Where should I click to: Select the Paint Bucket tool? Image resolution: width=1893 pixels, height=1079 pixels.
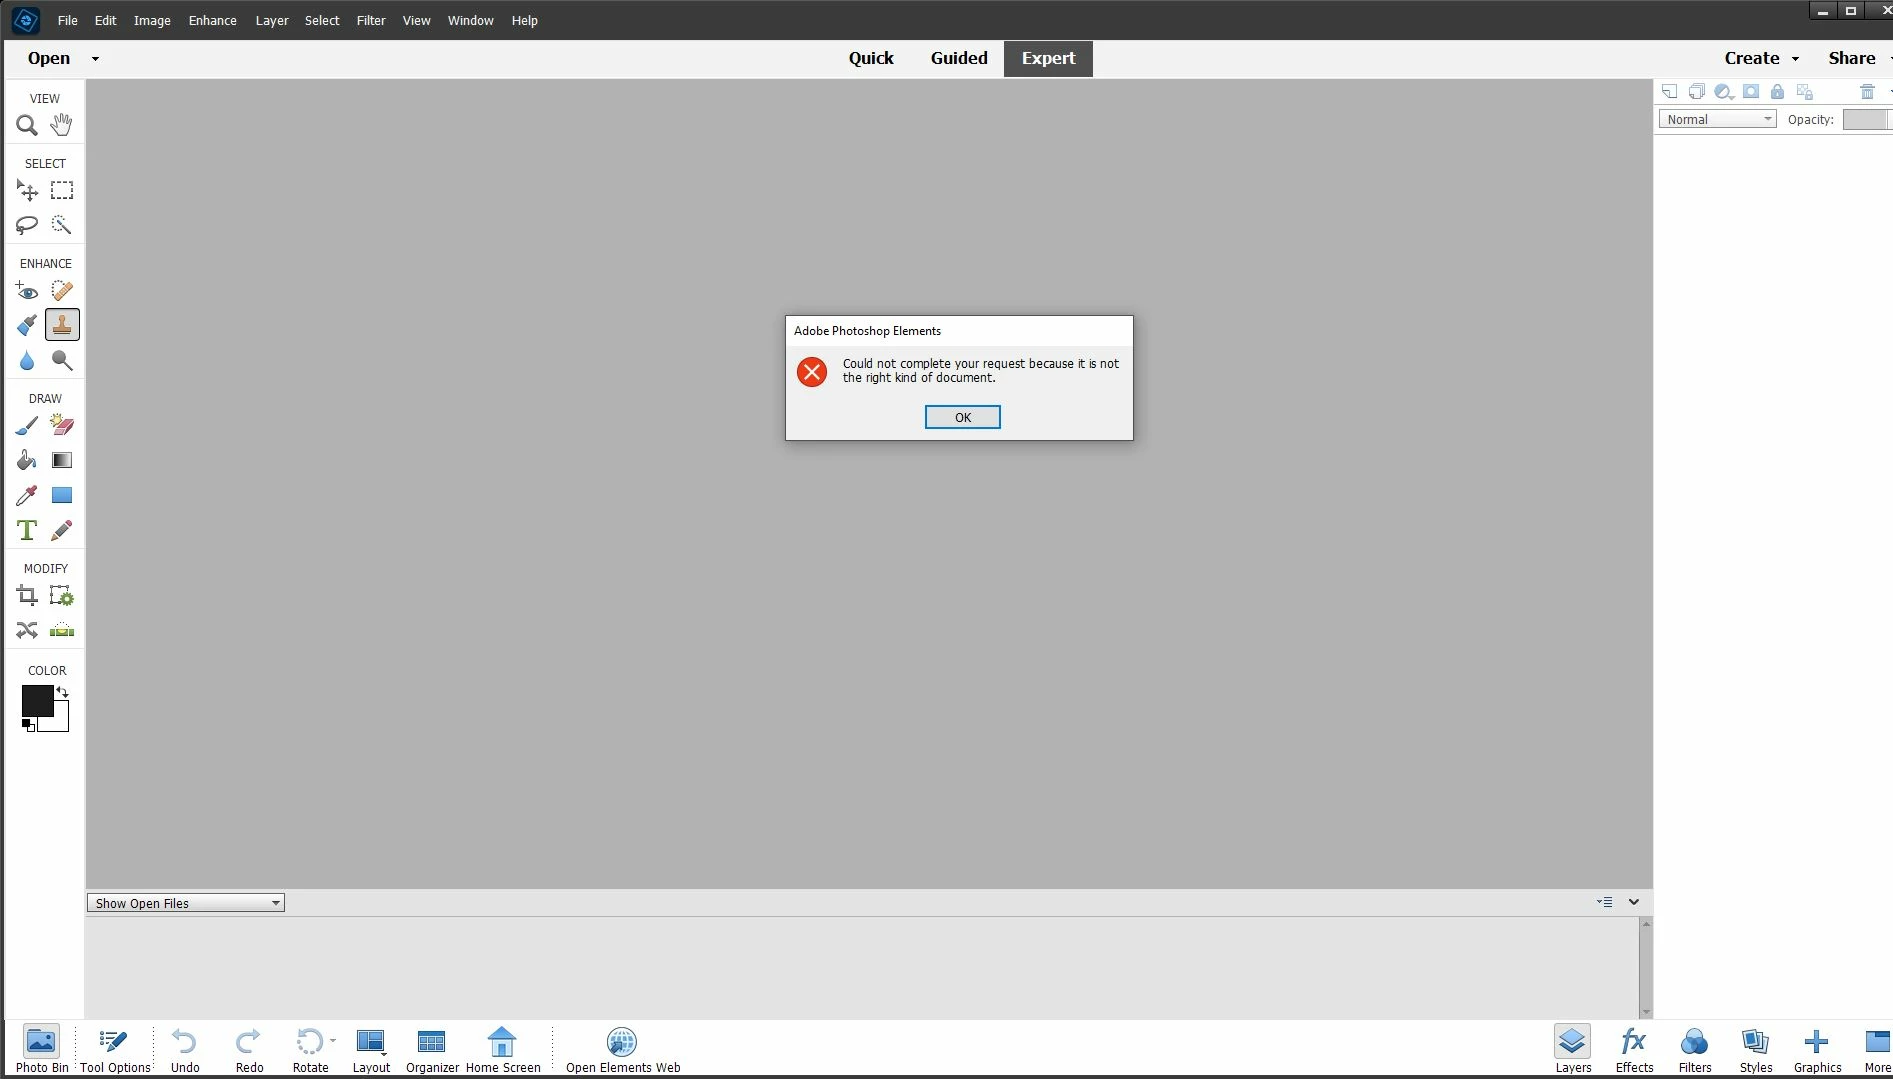tap(27, 460)
